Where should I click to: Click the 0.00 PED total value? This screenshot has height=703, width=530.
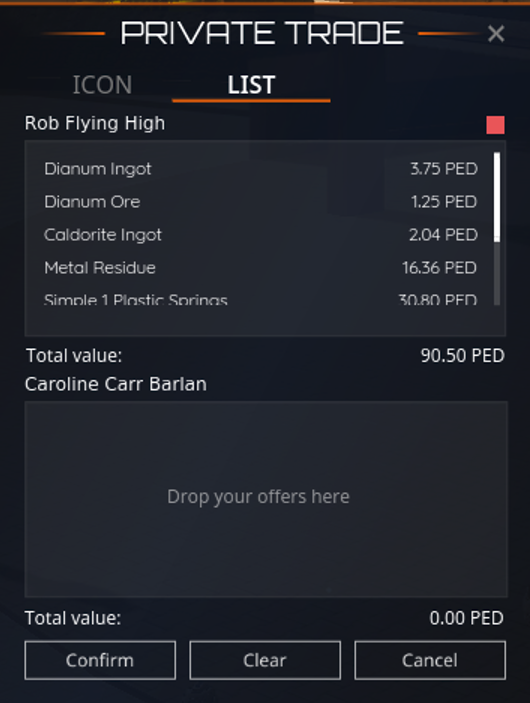click(466, 618)
